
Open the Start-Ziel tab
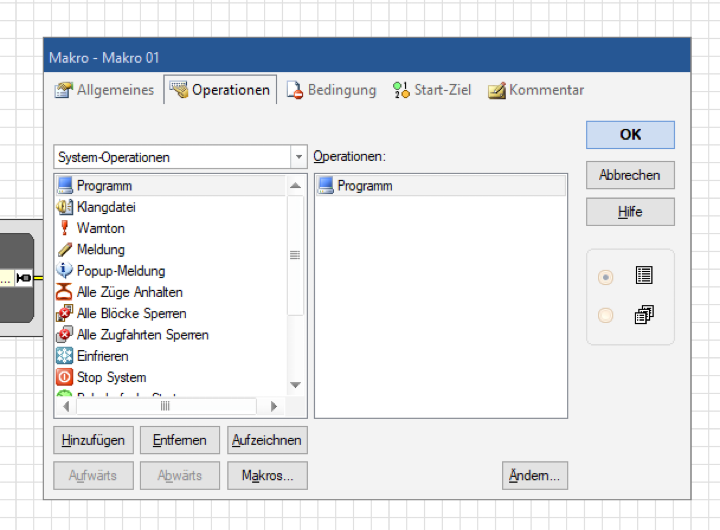(x=432, y=90)
